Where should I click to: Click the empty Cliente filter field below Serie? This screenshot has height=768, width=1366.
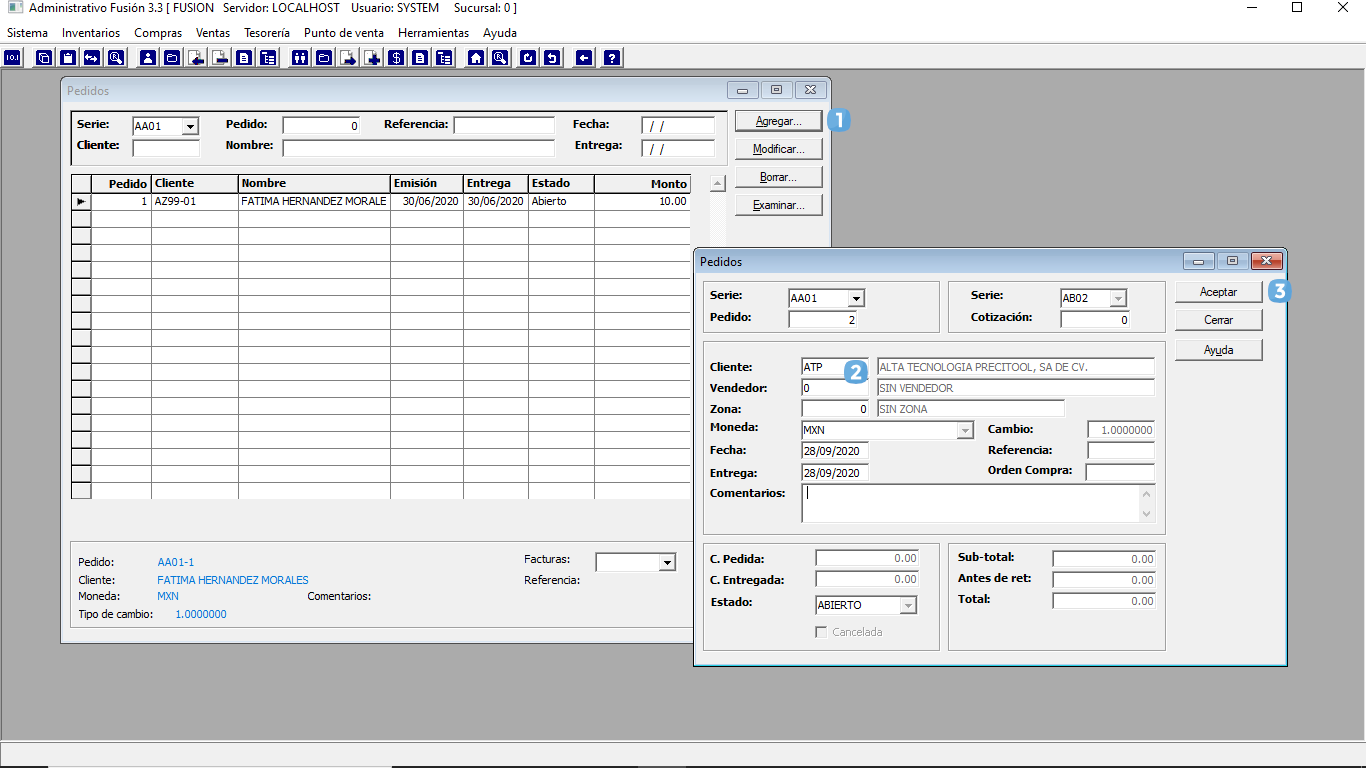coord(166,148)
